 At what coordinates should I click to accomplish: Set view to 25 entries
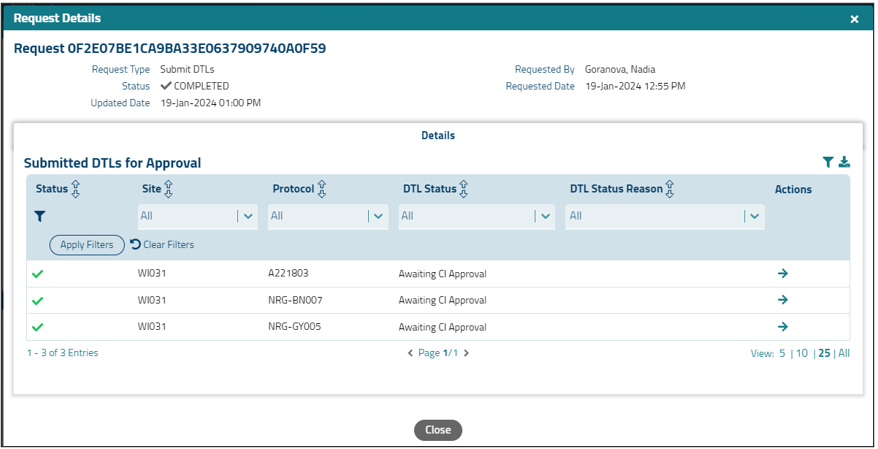coord(824,353)
